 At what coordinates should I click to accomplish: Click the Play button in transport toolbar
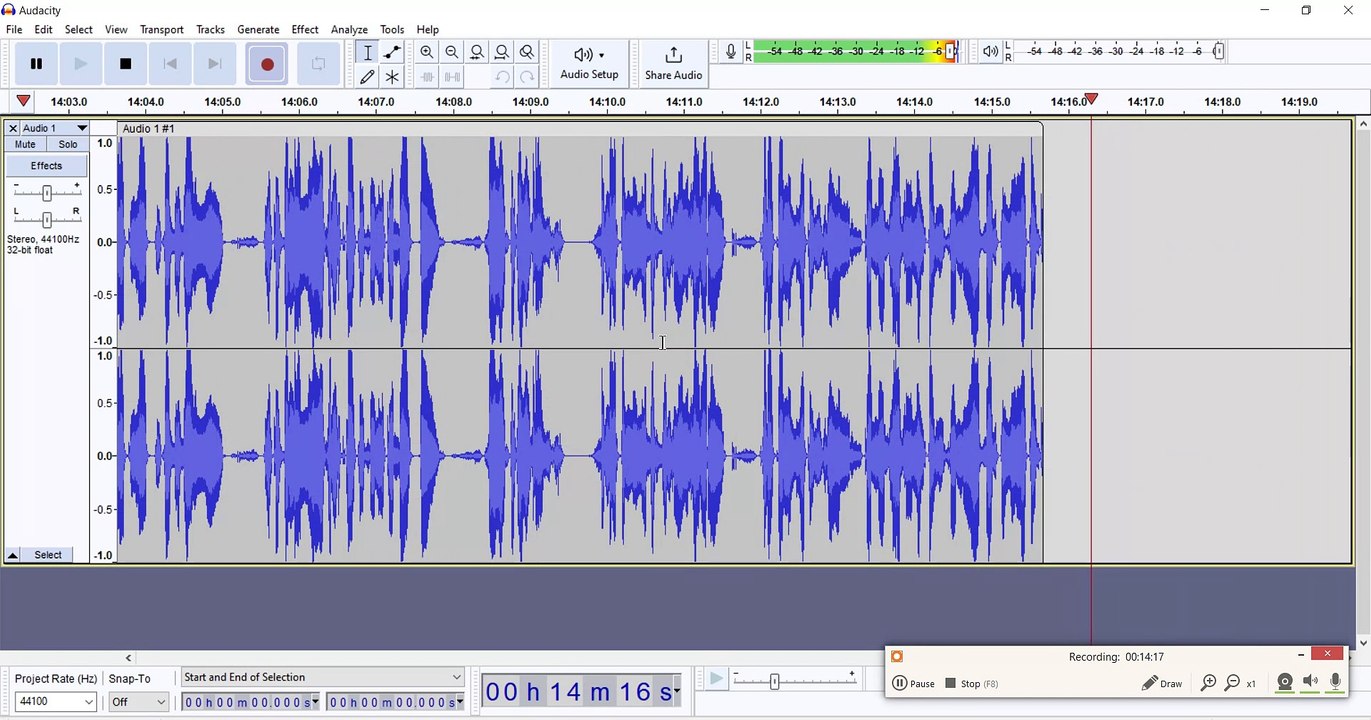pos(81,64)
